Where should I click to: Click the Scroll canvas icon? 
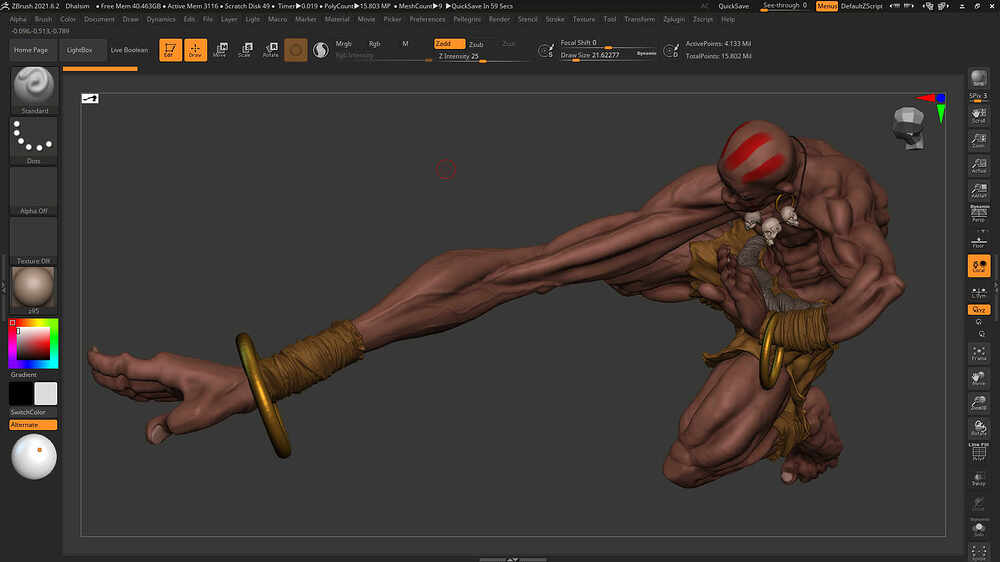(x=978, y=115)
